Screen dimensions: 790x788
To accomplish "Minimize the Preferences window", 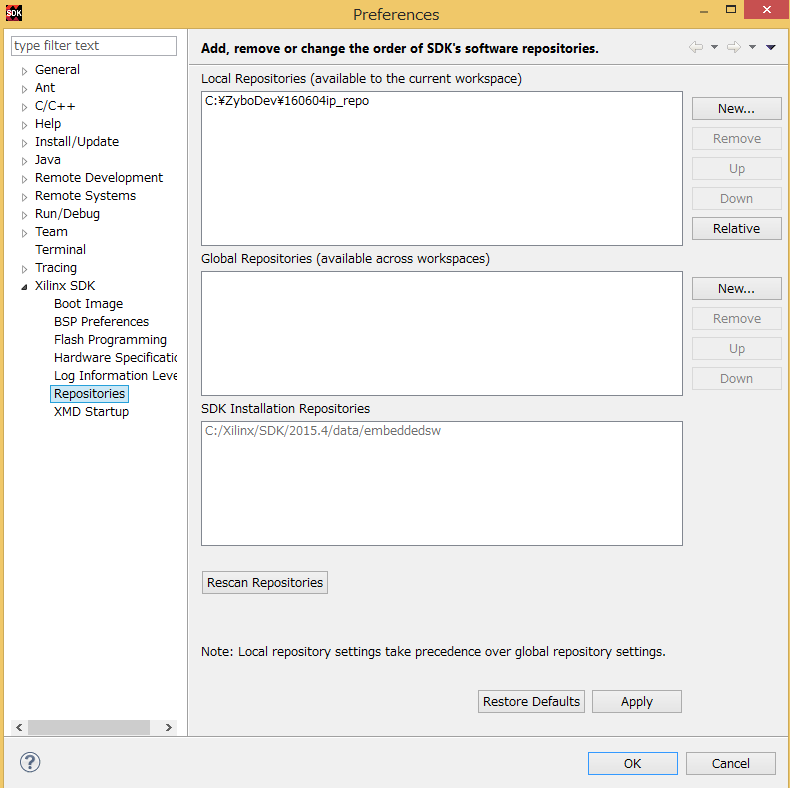I will pos(704,10).
